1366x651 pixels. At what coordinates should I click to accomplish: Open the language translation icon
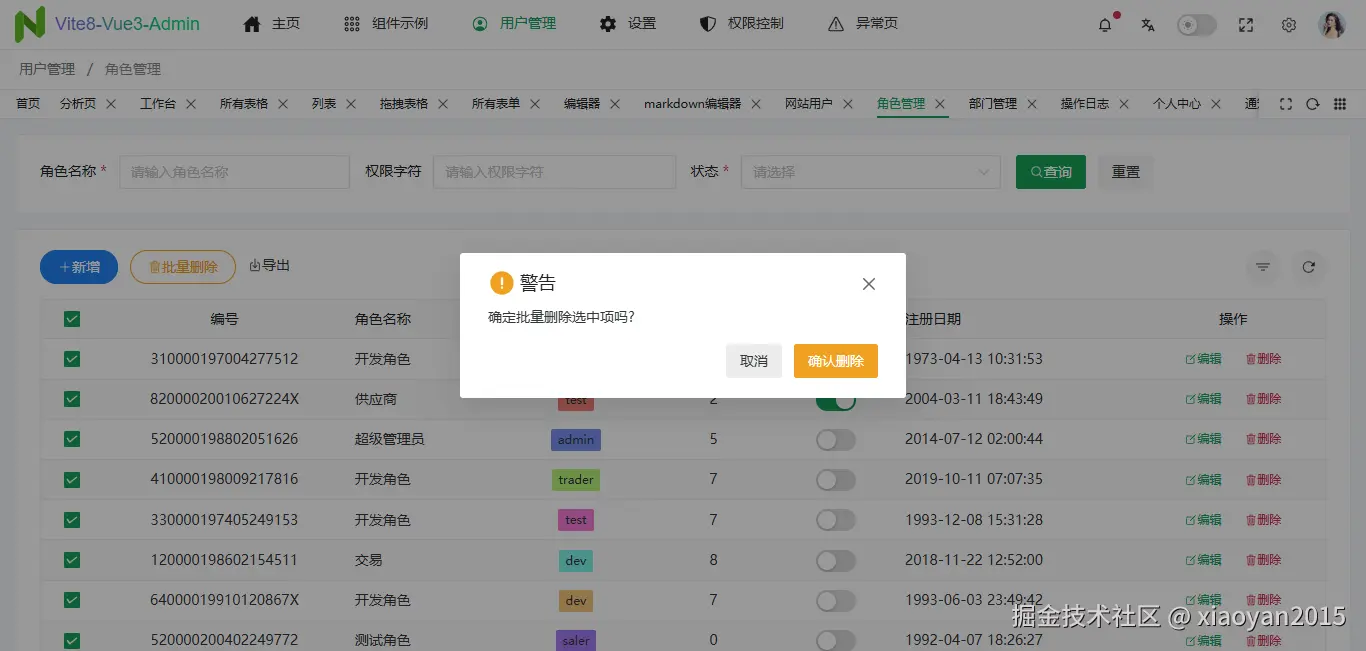pyautogui.click(x=1148, y=25)
